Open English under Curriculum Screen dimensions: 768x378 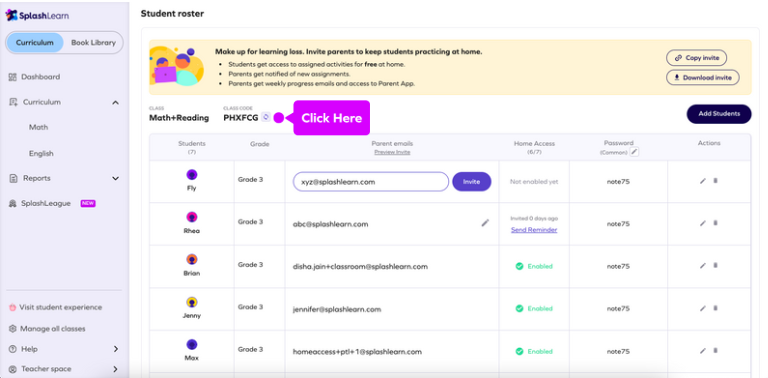[41, 154]
